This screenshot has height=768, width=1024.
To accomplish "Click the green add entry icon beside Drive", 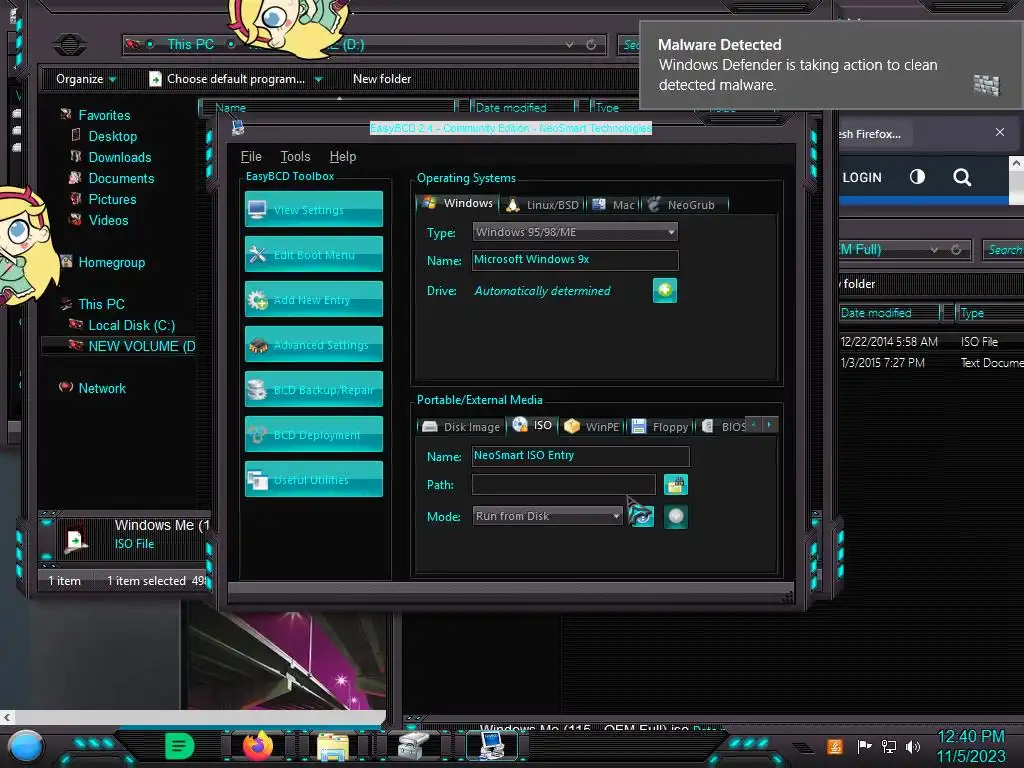I will pos(665,291).
